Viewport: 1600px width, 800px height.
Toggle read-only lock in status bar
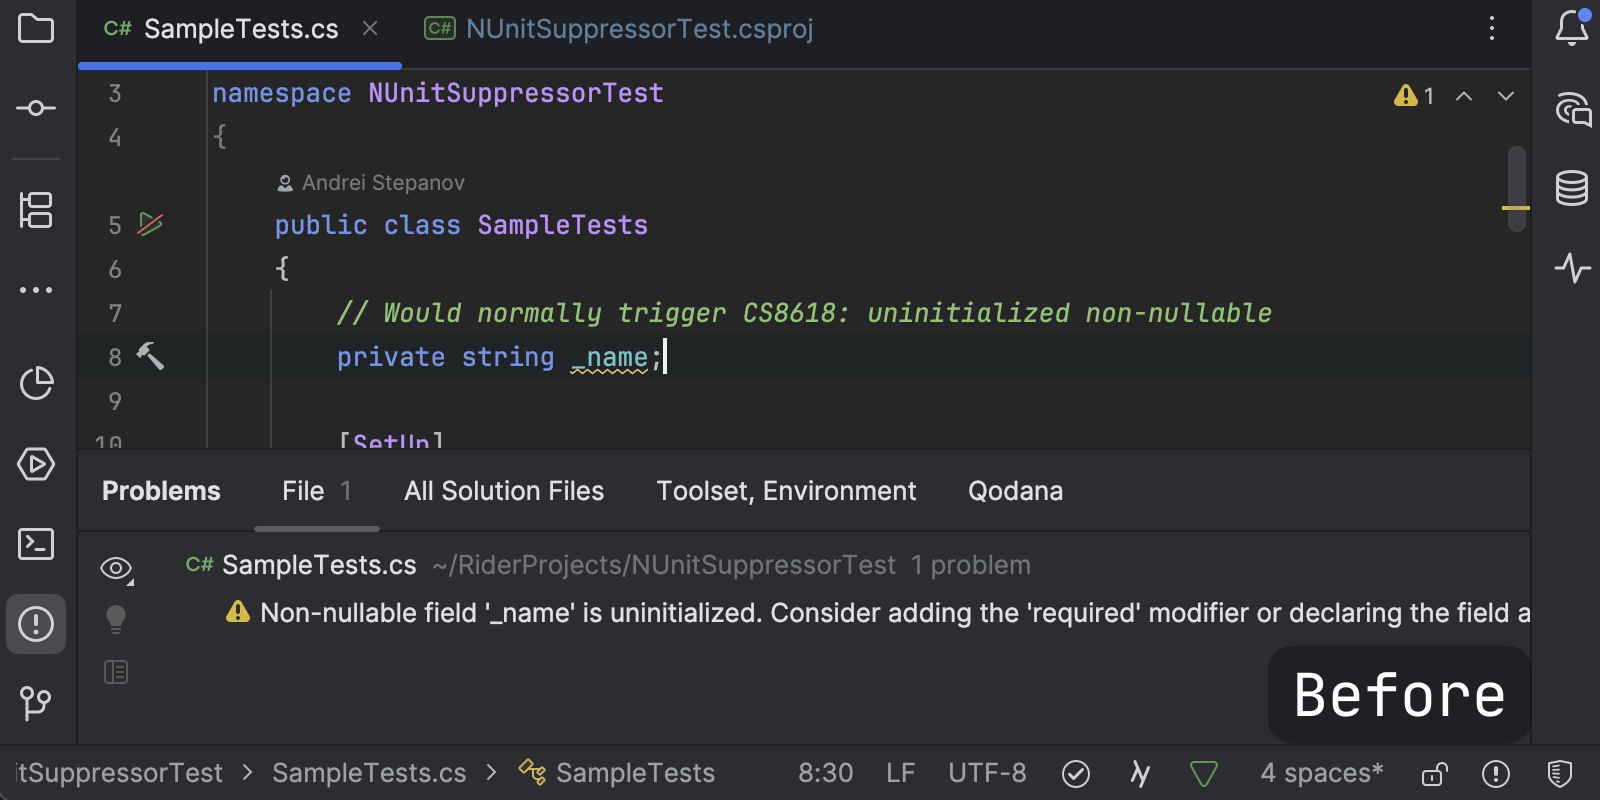coord(1435,773)
